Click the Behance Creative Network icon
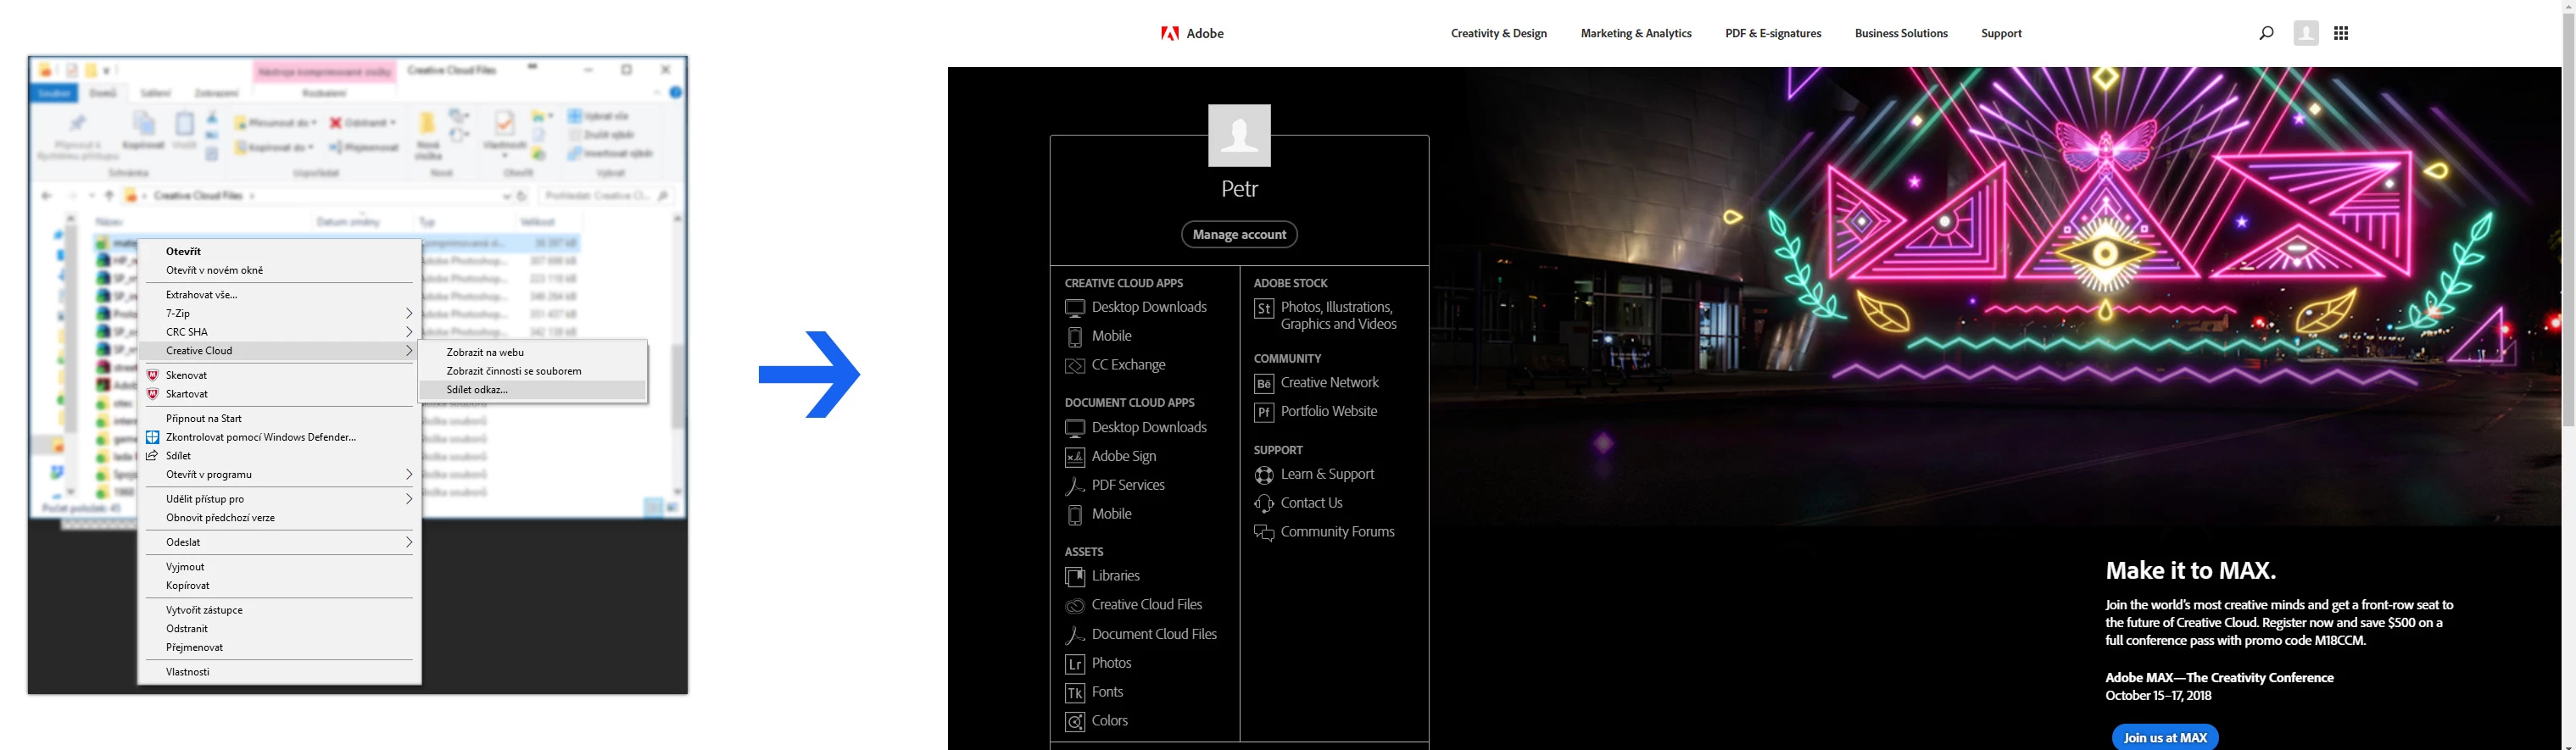Viewport: 2576px width, 750px height. click(1264, 384)
